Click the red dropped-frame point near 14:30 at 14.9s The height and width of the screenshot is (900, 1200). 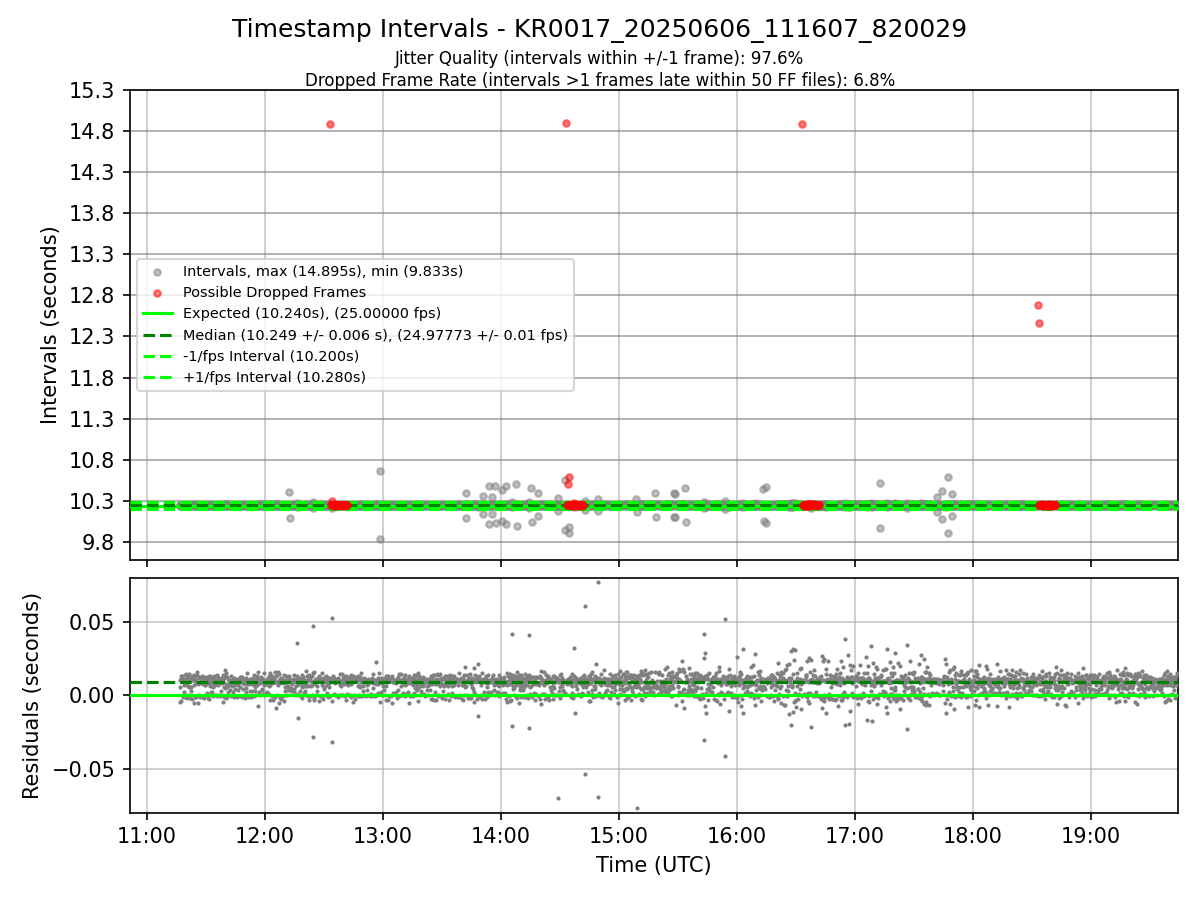566,123
